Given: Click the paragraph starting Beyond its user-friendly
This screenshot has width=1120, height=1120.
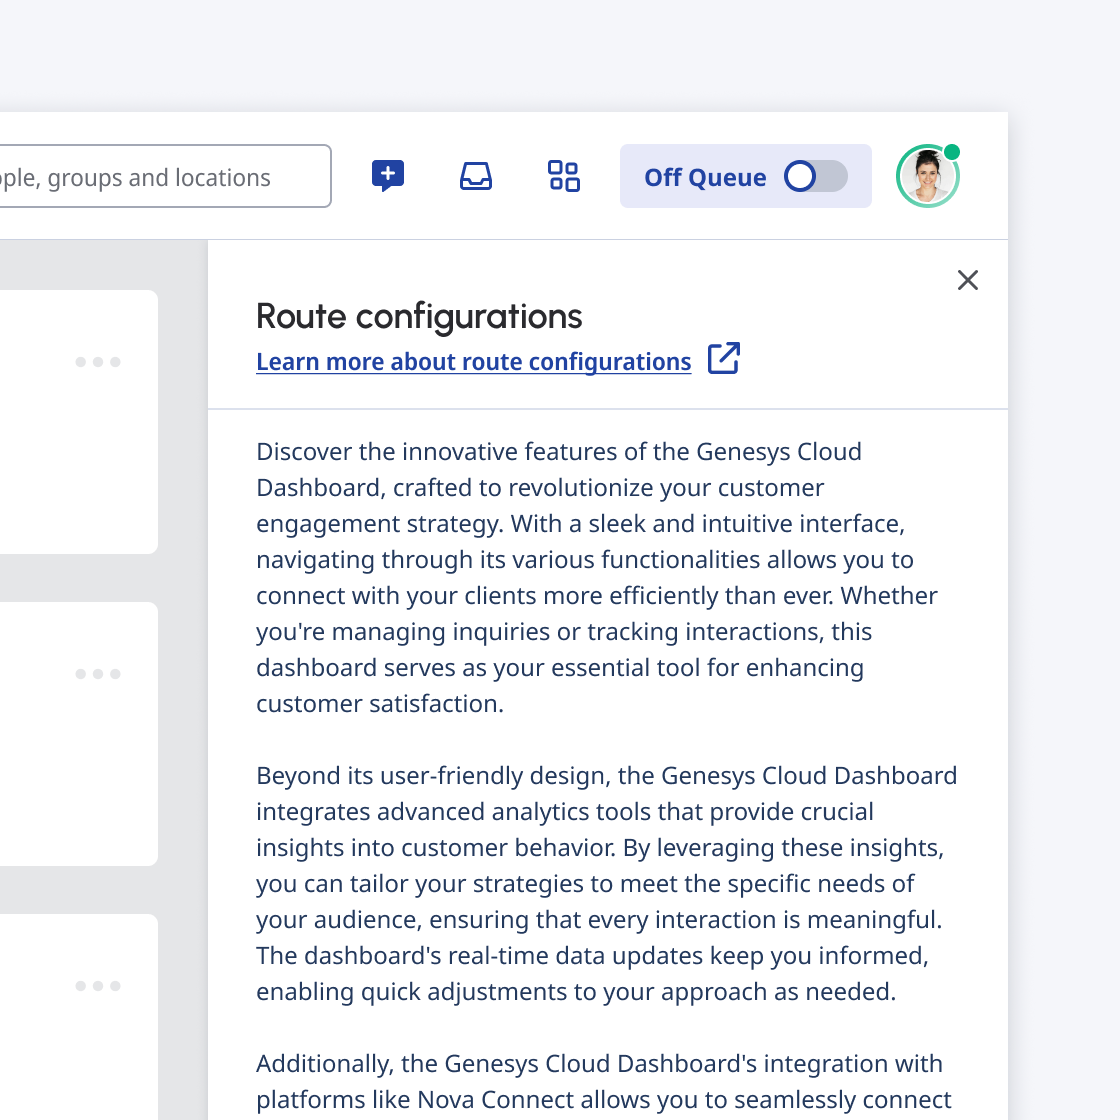Looking at the screenshot, I should click(x=606, y=884).
